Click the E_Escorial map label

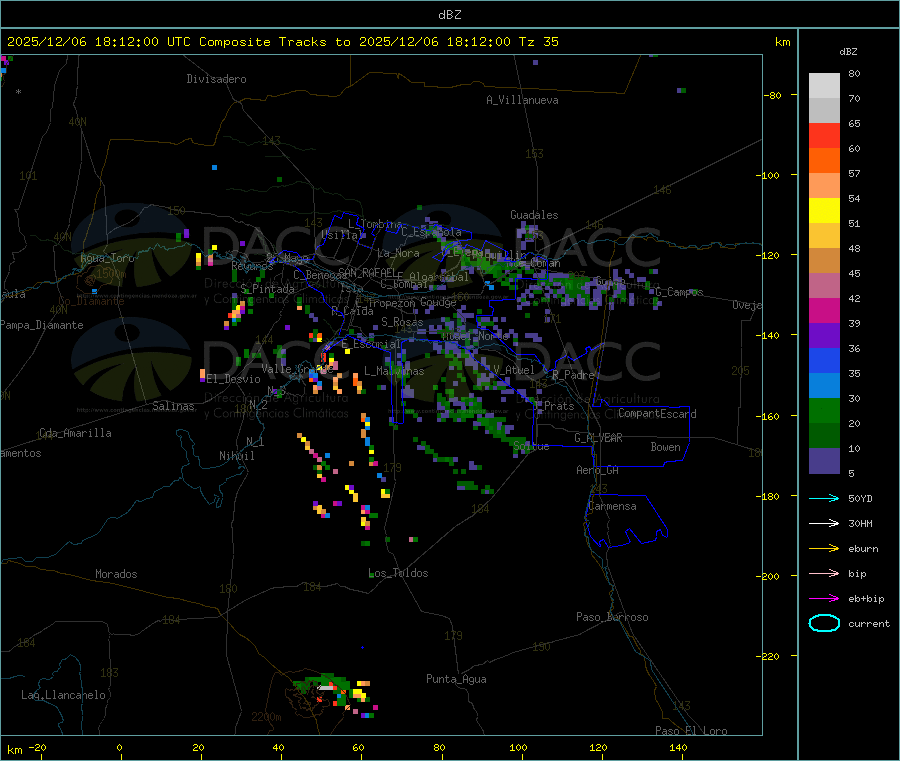click(x=371, y=344)
